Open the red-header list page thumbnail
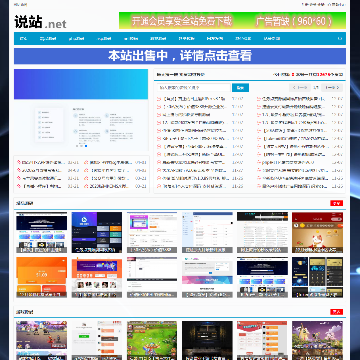The image size is (360, 360). coord(262,340)
